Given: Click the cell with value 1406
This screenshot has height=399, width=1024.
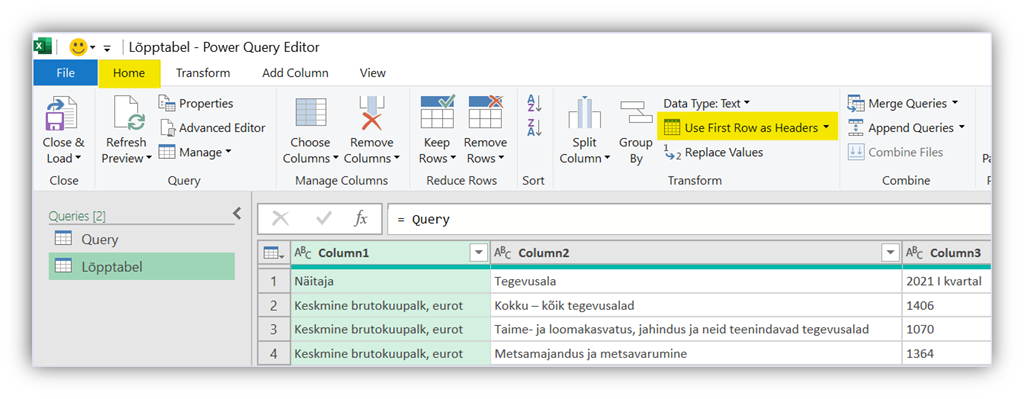Looking at the screenshot, I should (947, 306).
